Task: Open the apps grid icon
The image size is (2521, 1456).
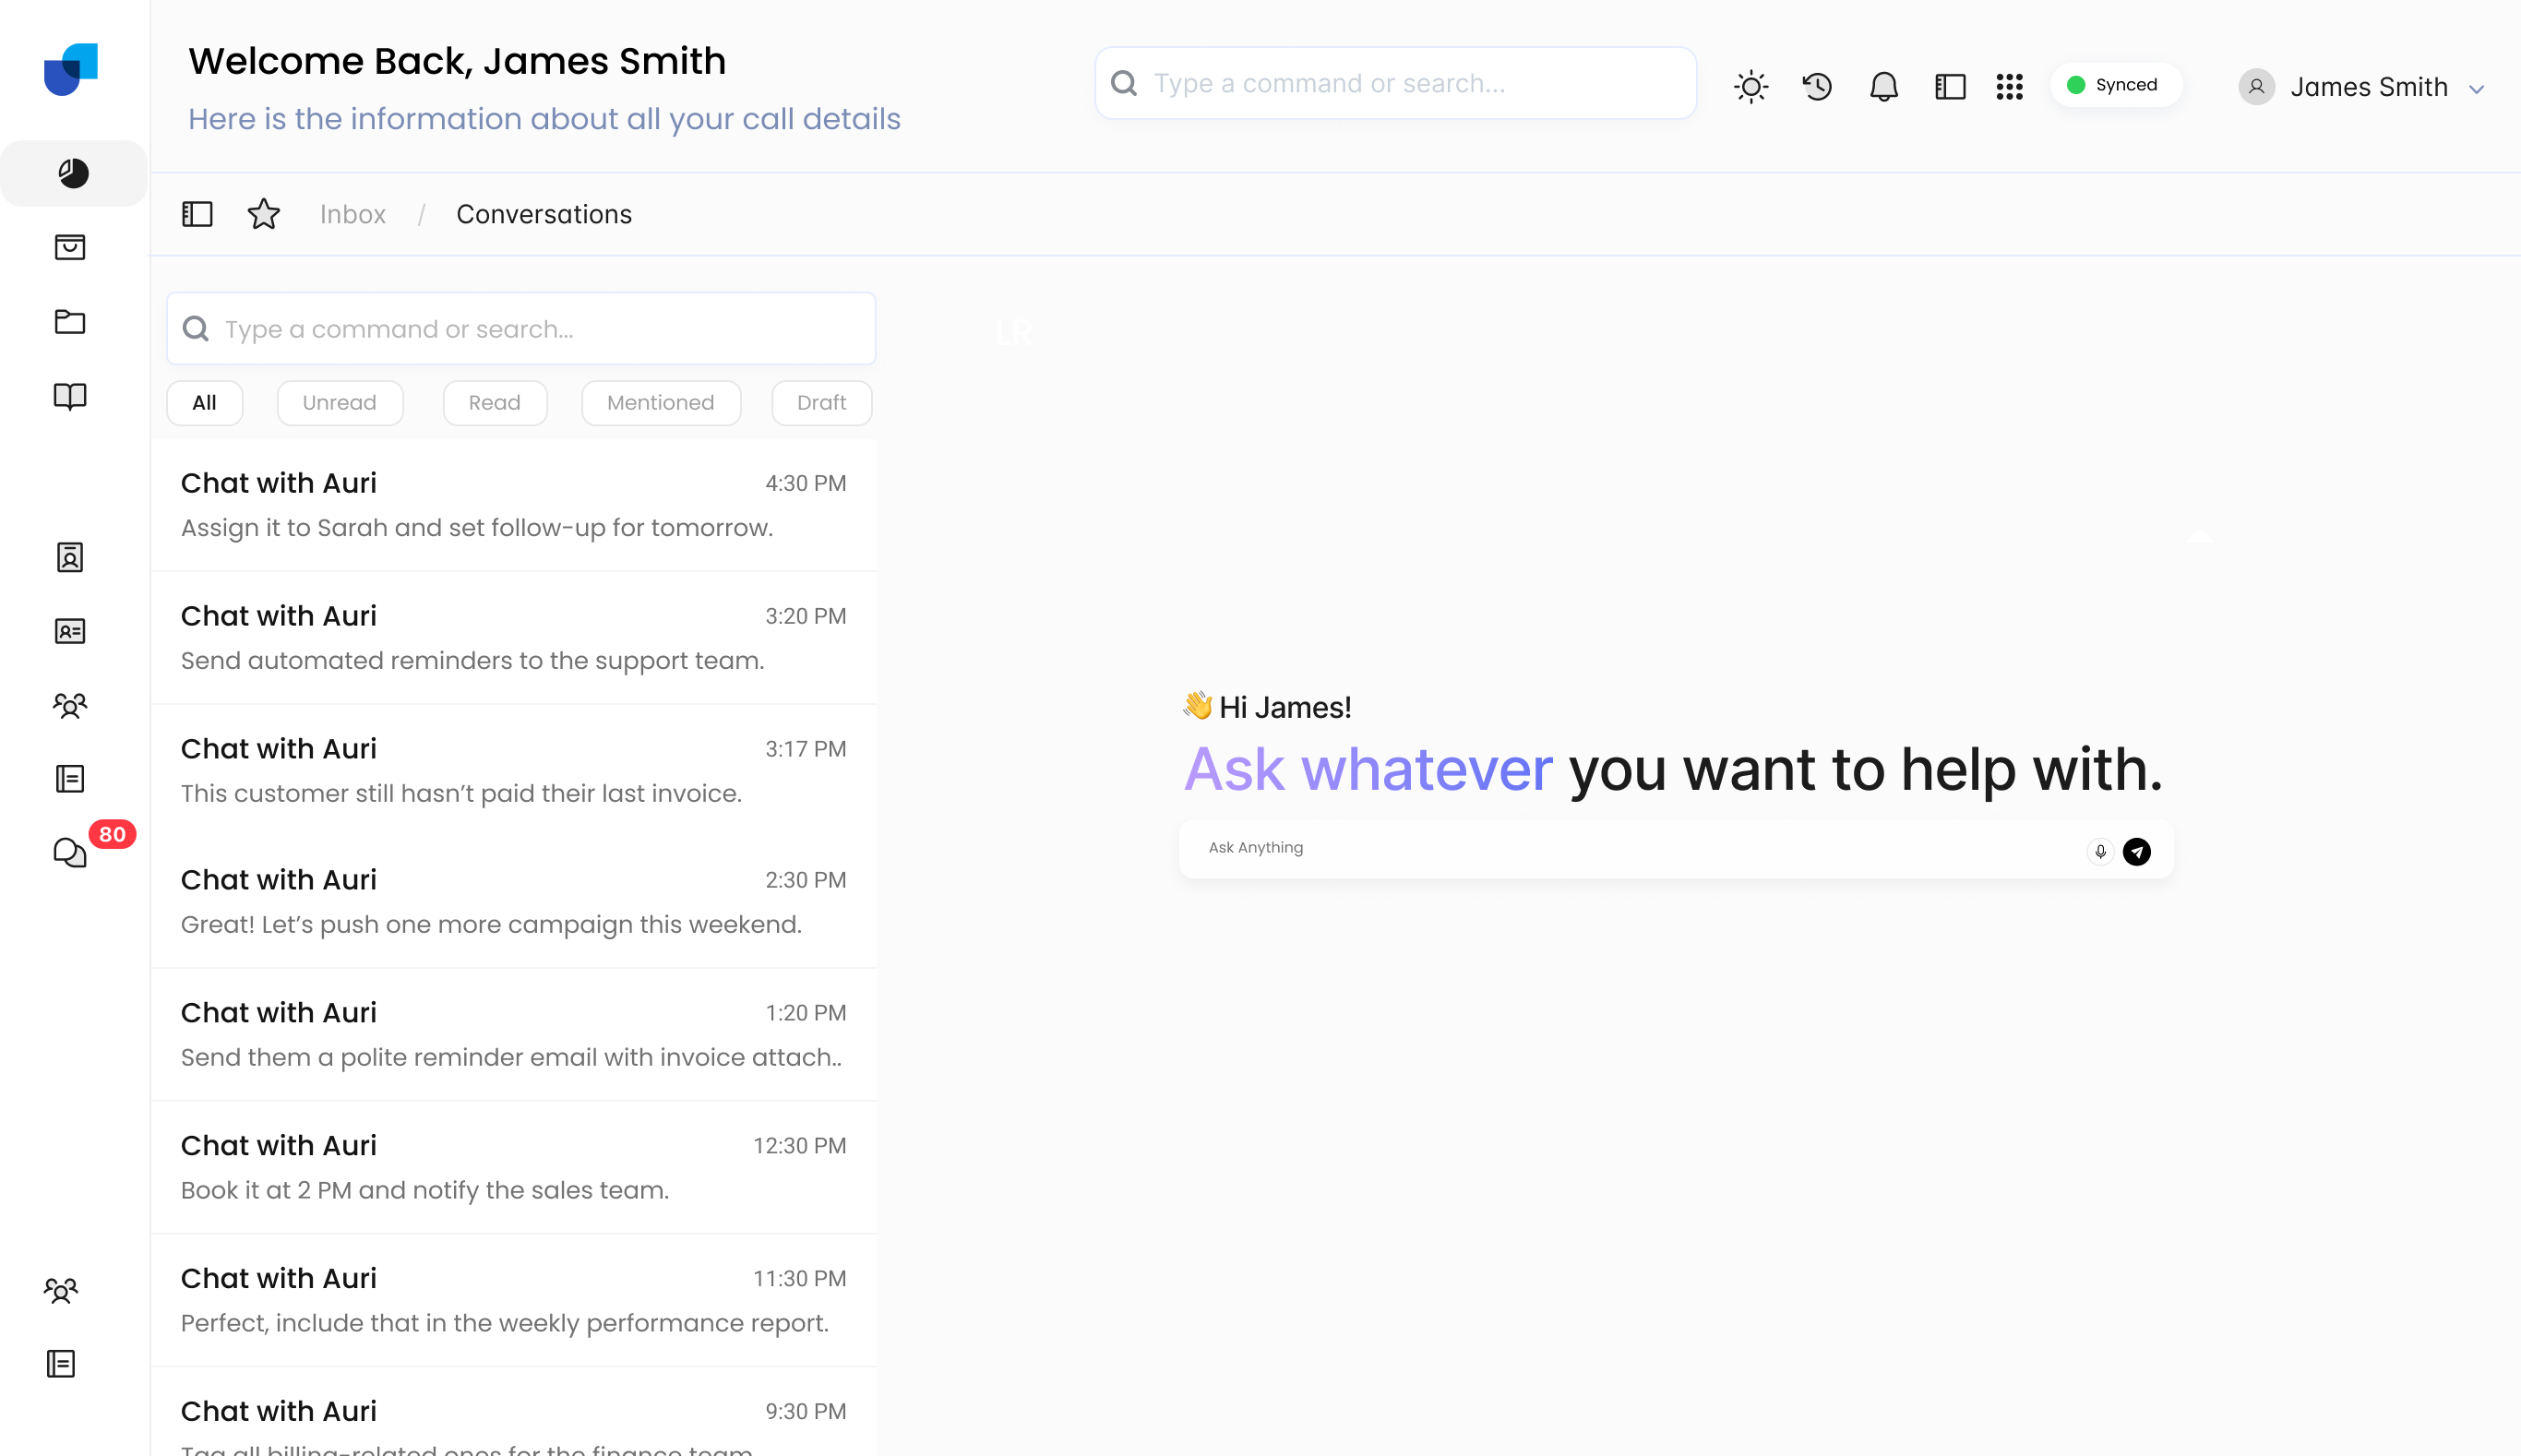Action: (2009, 86)
